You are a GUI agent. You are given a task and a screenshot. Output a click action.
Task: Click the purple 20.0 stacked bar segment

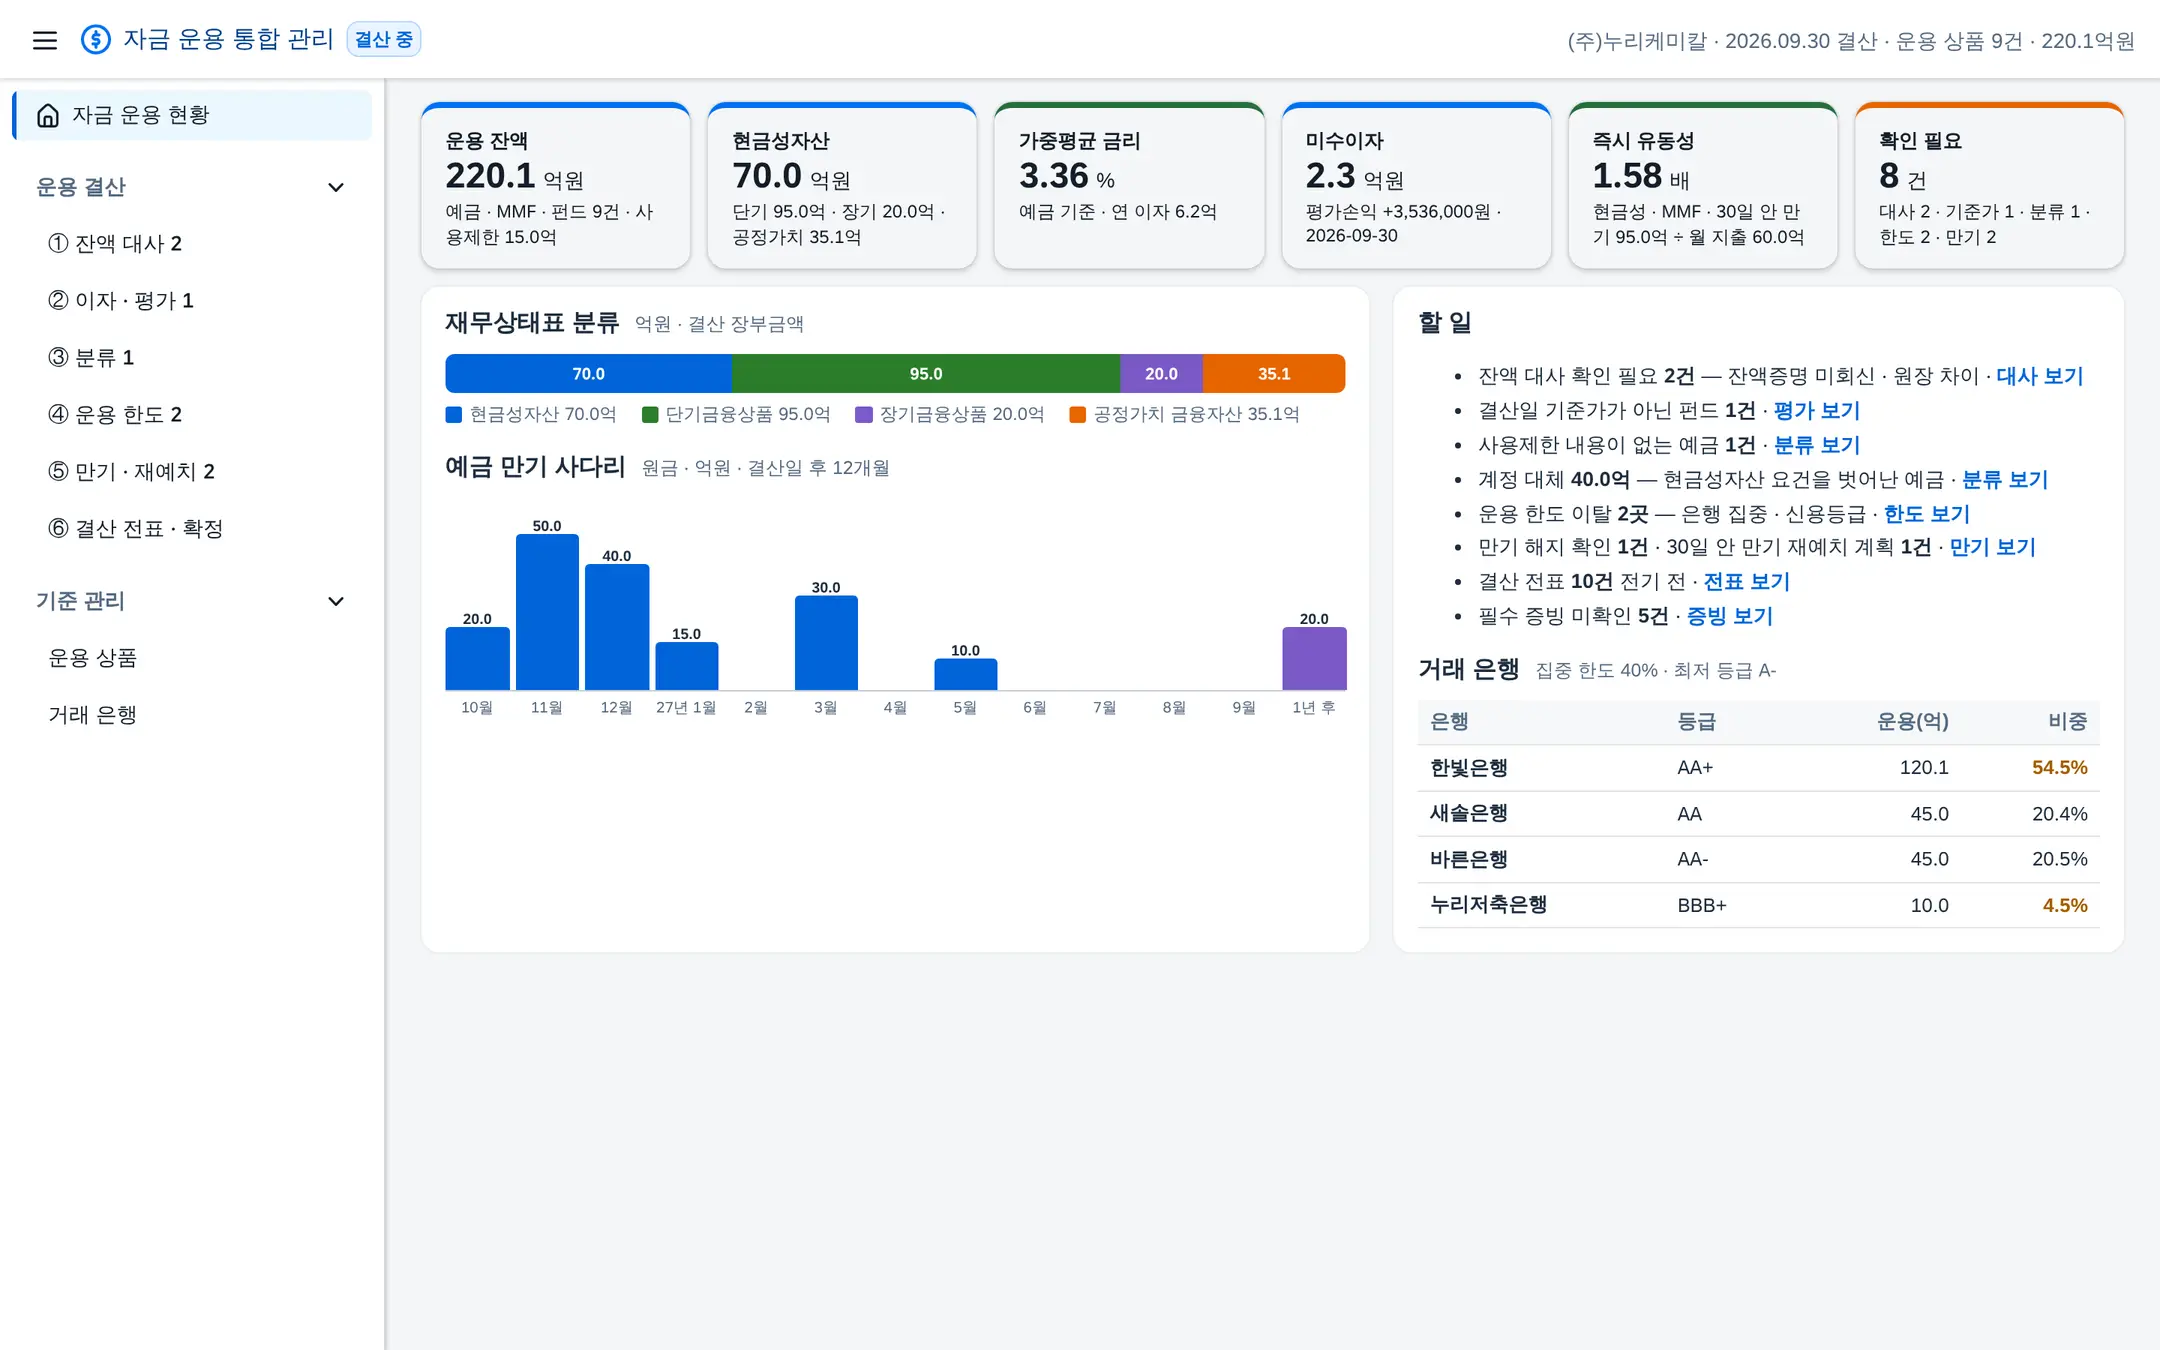1161,374
